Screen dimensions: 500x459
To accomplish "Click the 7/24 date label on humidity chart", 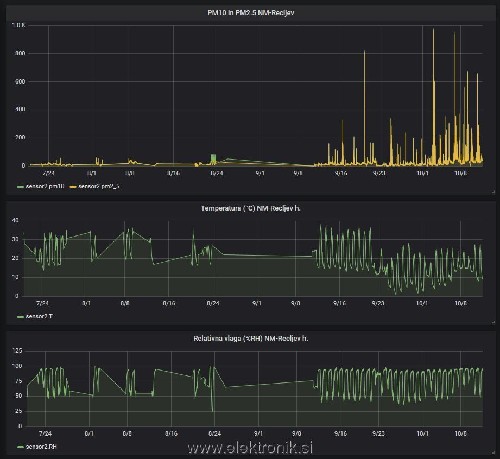I will coord(45,434).
